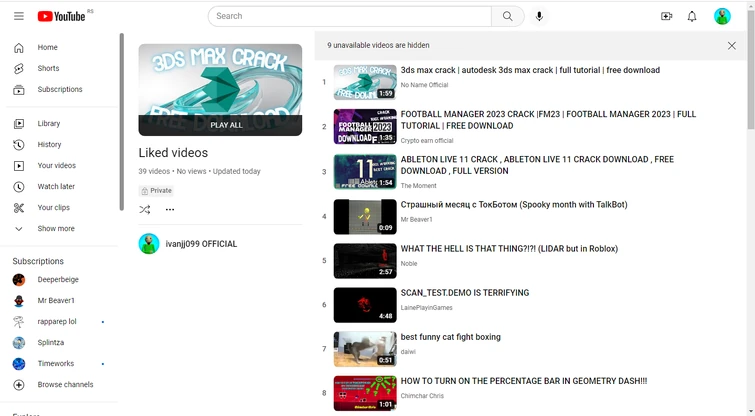
Task: Click the Browse channels plus icon
Action: 19,385
